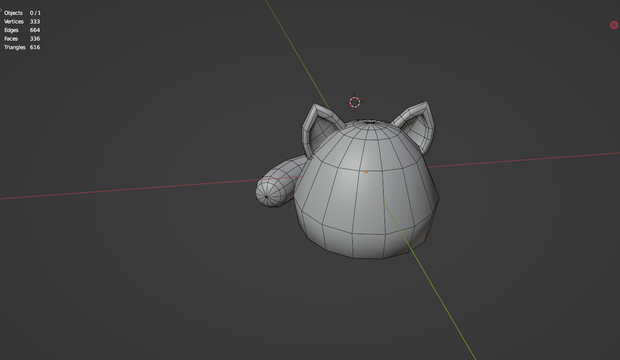Click the orange origin dot on the cat body

(x=366, y=172)
